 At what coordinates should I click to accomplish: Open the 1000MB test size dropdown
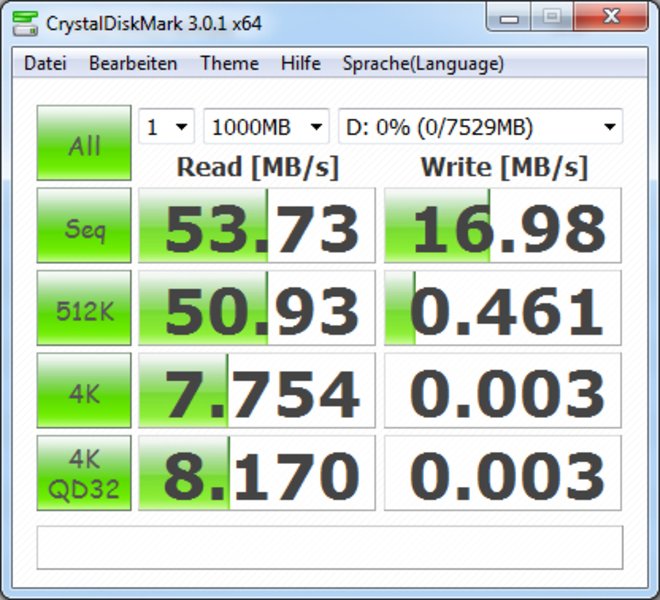click(x=266, y=126)
